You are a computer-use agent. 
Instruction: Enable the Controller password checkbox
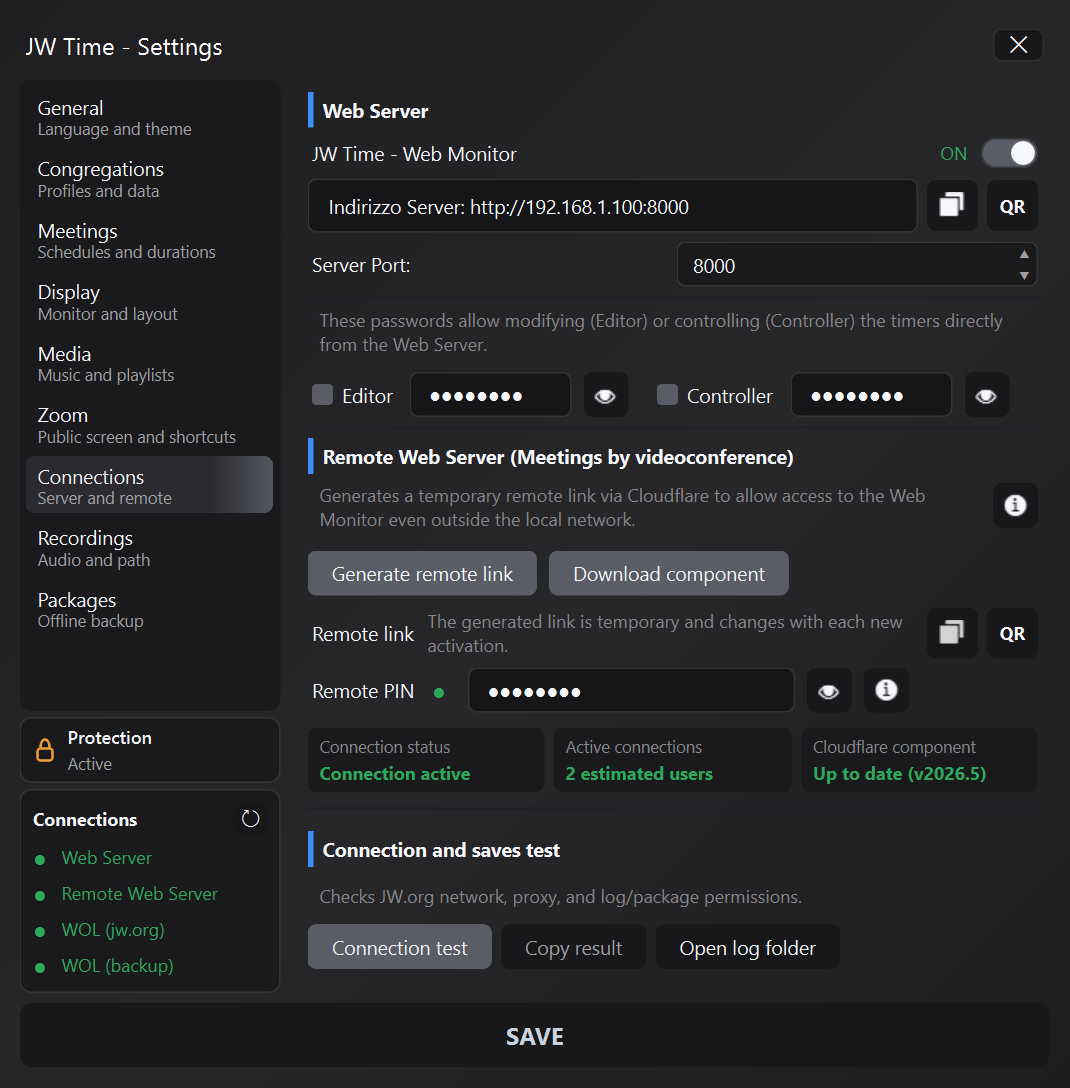click(668, 395)
